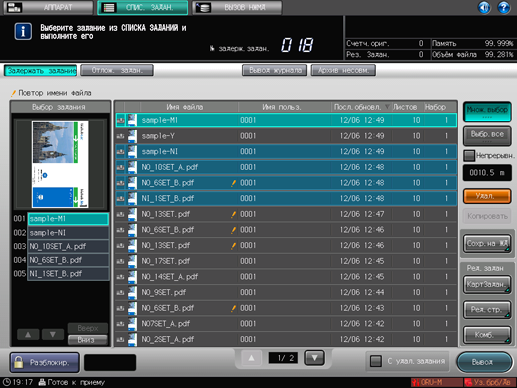
Task: Click the Select All button
Action: (x=487, y=135)
